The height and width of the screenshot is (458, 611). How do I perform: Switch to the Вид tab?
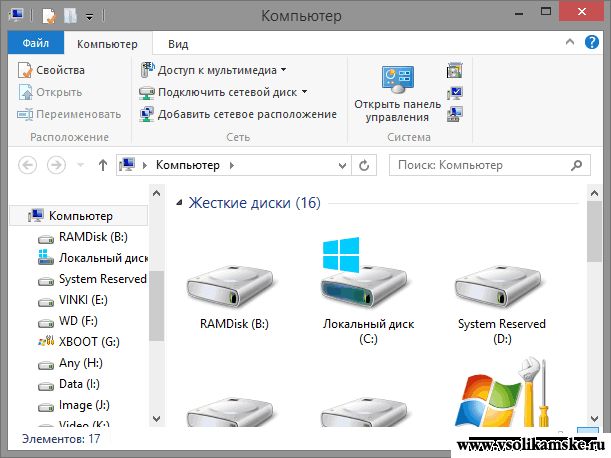click(178, 44)
